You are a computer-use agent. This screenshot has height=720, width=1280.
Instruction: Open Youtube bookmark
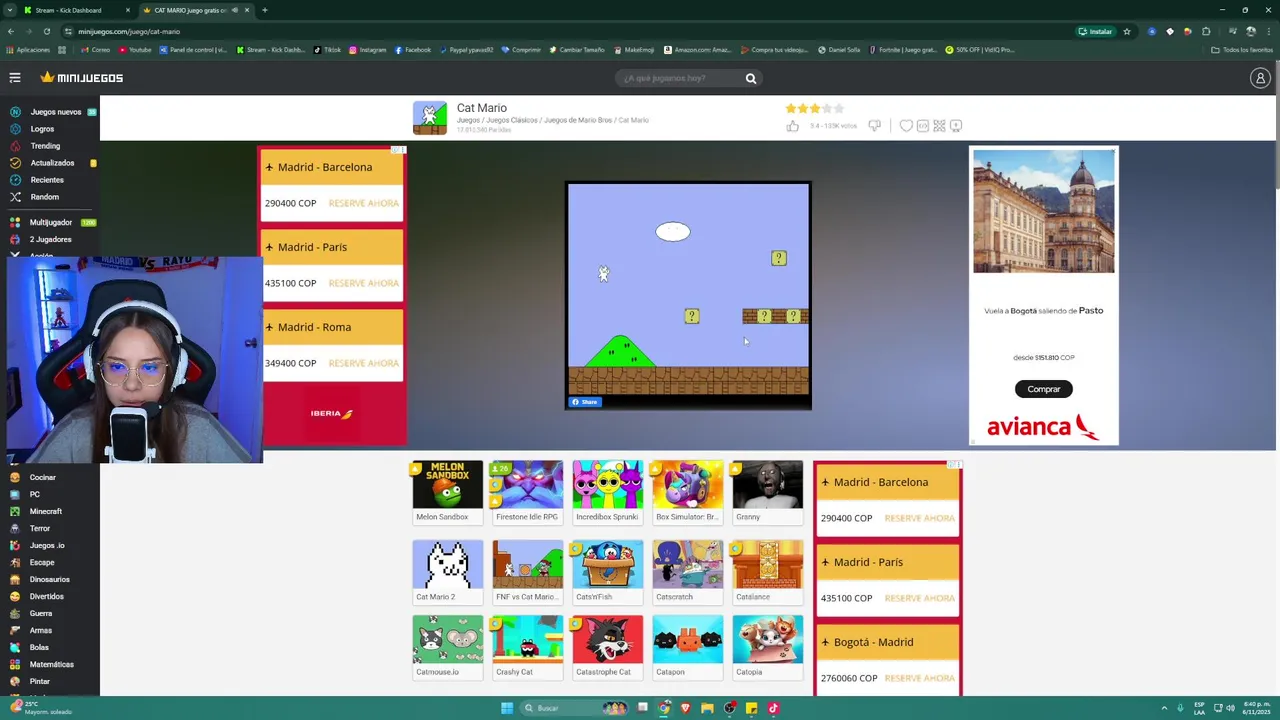pos(136,50)
